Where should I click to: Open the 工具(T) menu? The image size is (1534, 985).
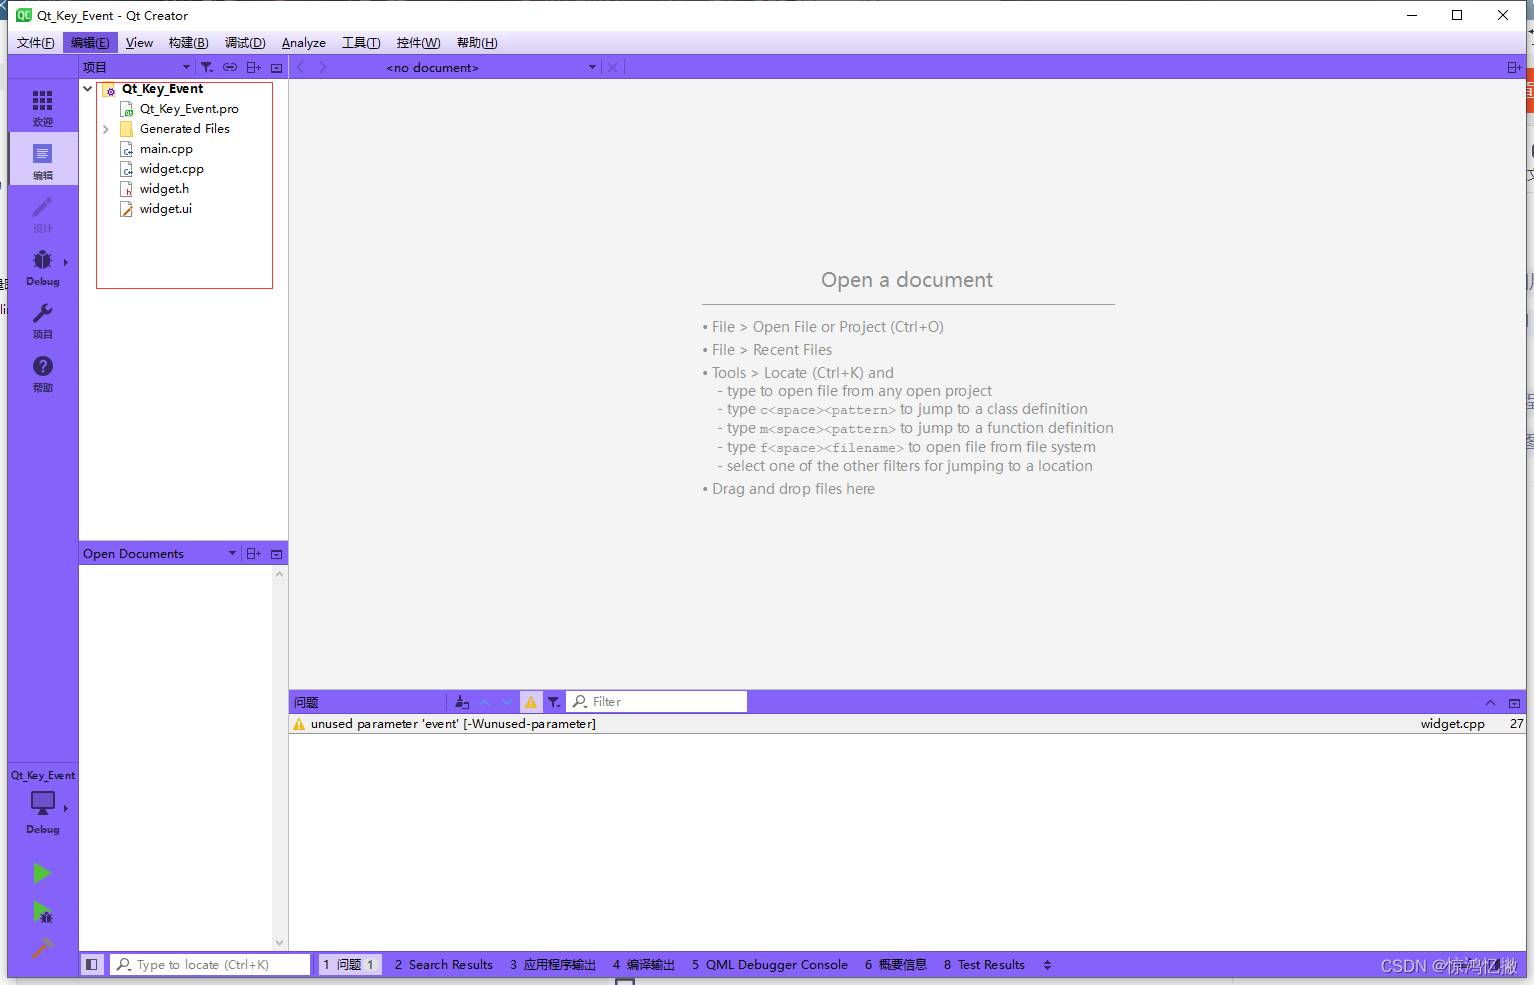pos(361,42)
